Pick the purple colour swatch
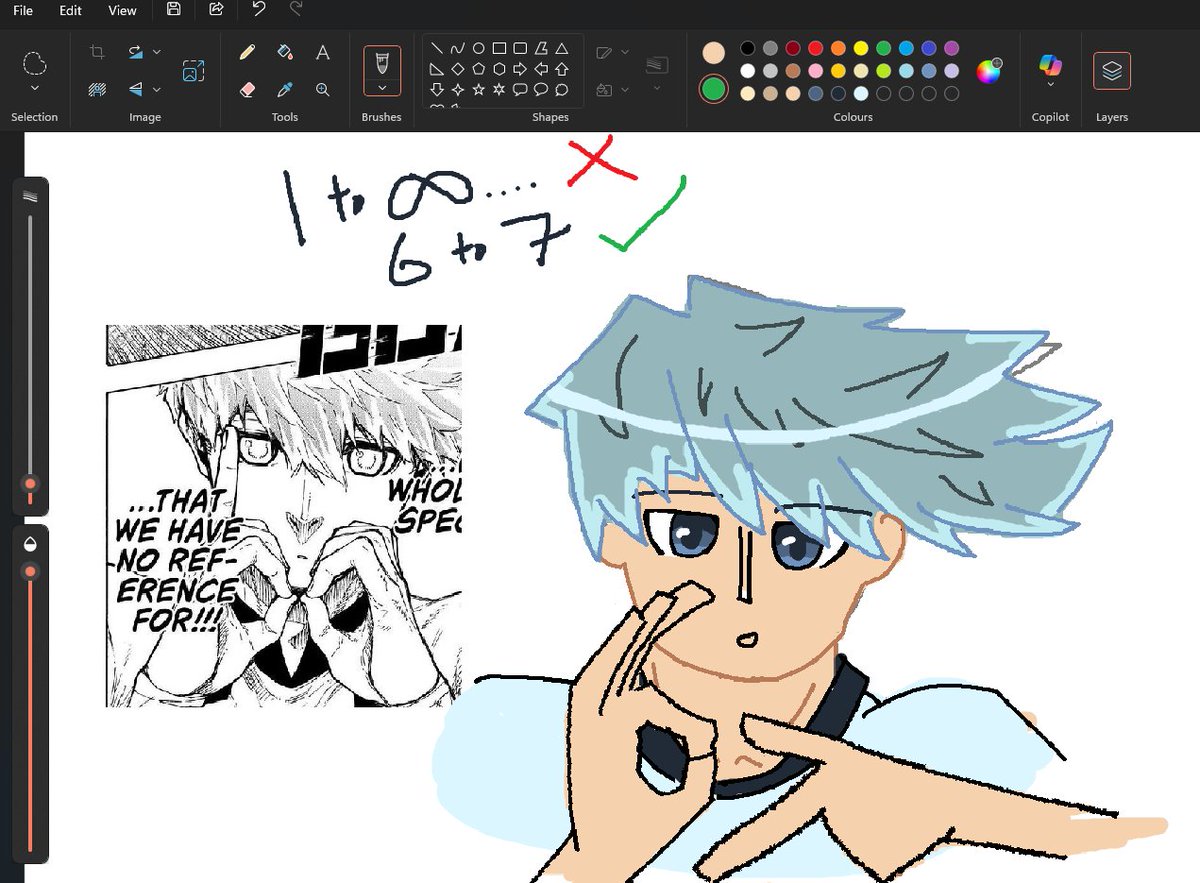 point(951,48)
